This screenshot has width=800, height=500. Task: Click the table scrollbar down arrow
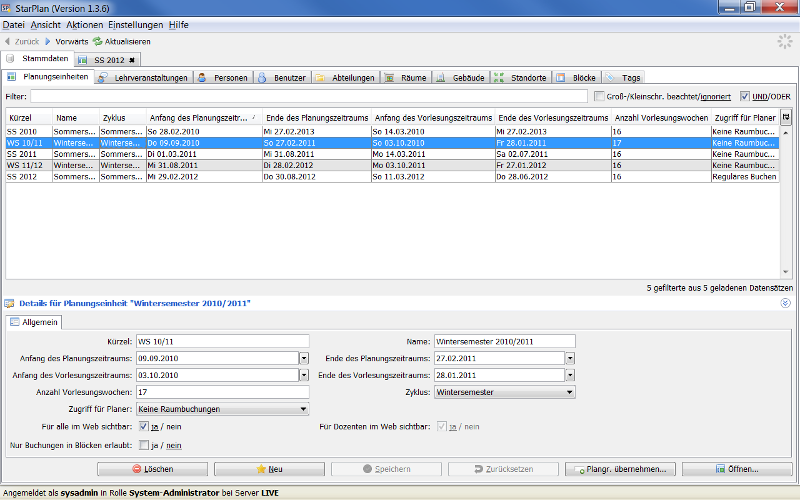[x=786, y=272]
